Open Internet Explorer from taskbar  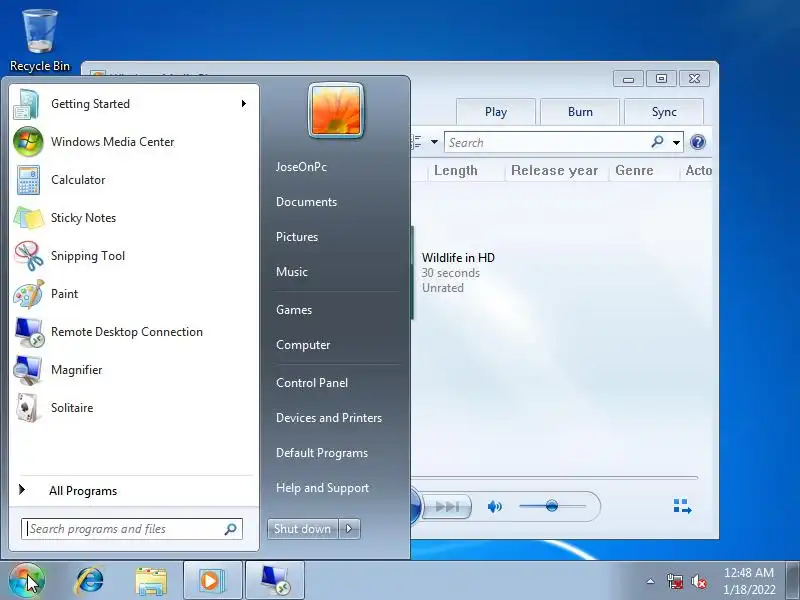tap(90, 581)
